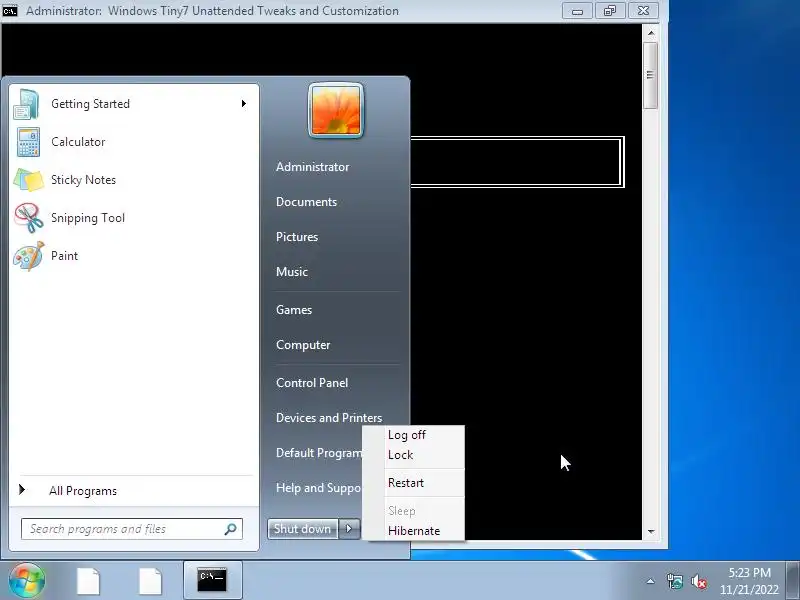
Task: Click the user account flower picture
Action: coord(336,110)
